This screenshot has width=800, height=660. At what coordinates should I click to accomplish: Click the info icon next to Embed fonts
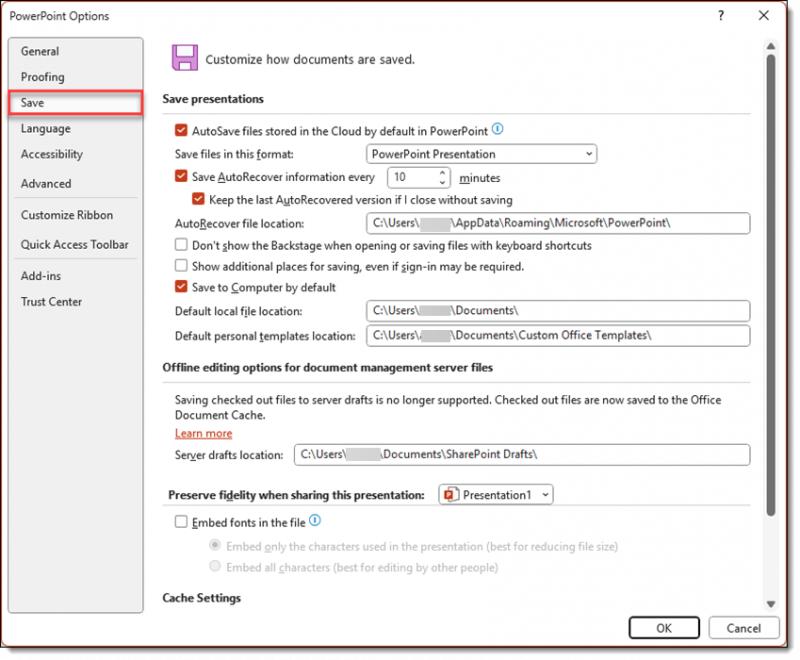(x=315, y=521)
